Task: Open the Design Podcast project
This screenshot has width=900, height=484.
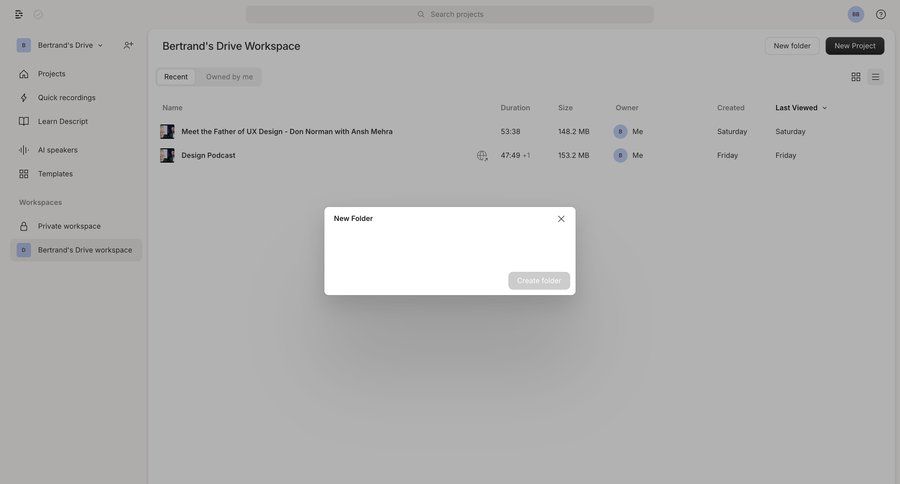Action: pyautogui.click(x=208, y=156)
